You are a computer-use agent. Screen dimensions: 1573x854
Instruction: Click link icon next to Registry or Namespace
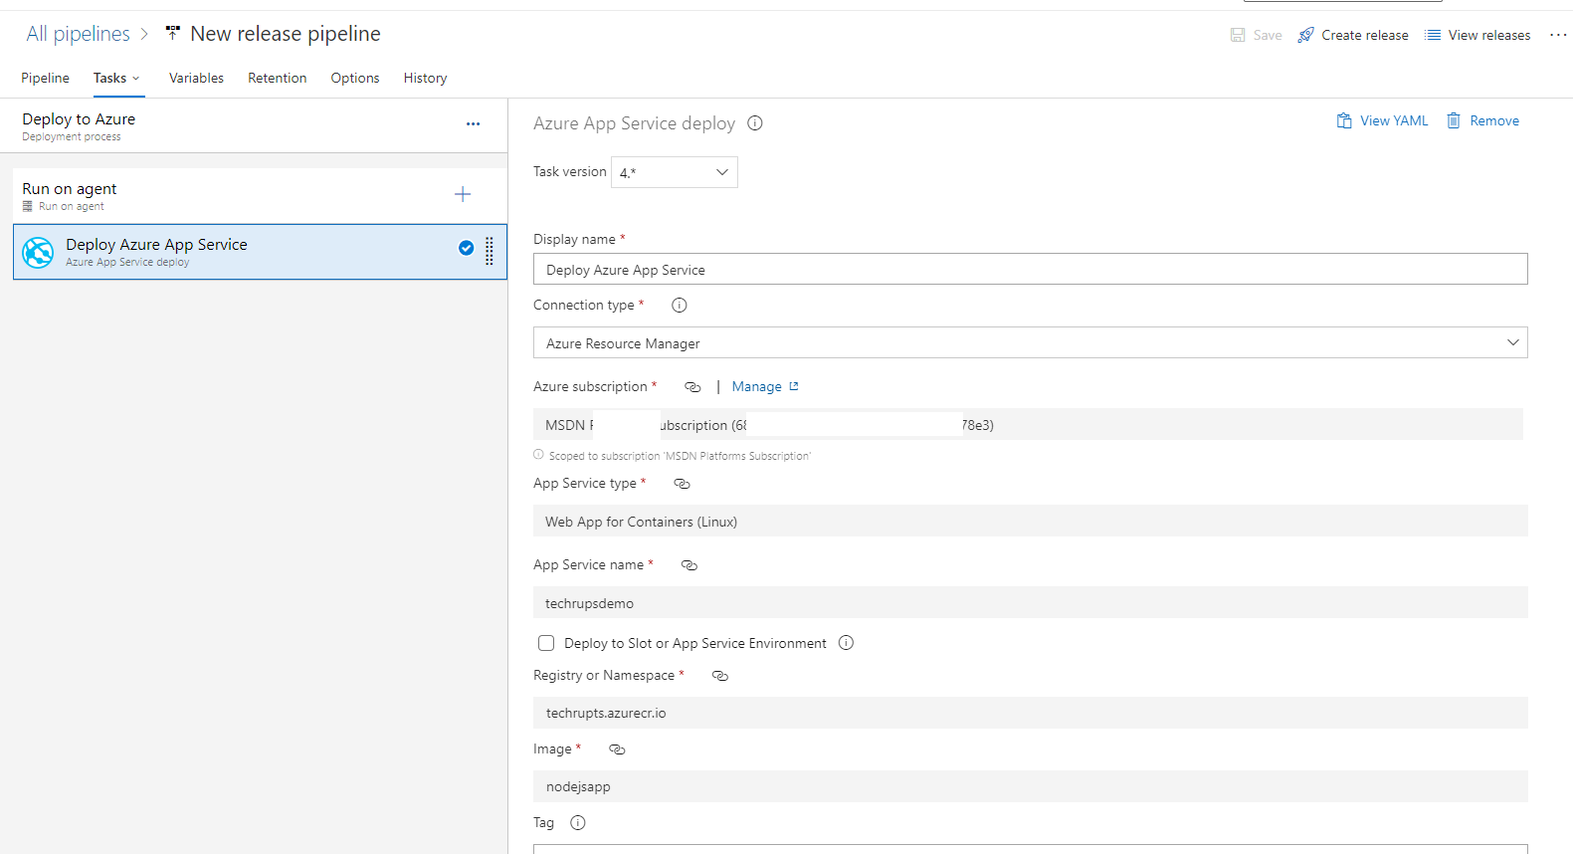tap(720, 676)
